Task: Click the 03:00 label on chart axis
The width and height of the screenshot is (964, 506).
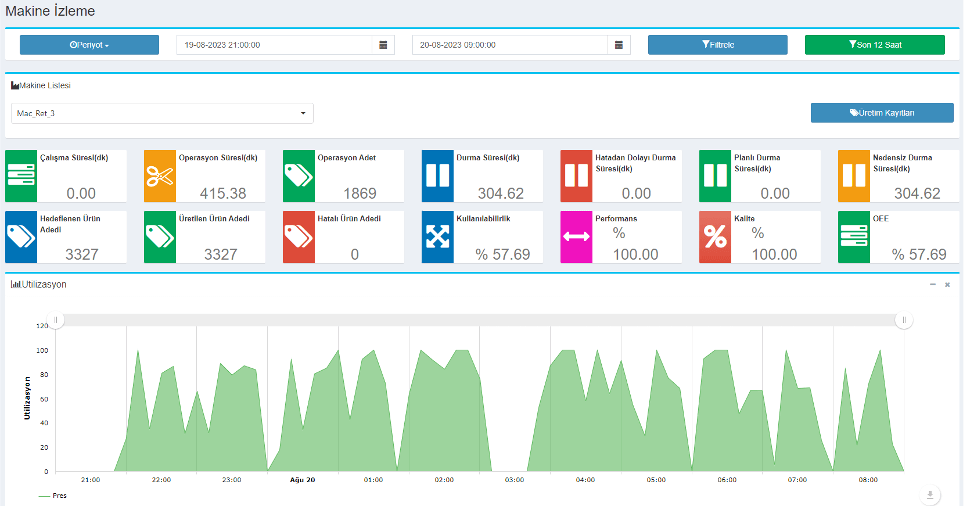Action: [515, 480]
